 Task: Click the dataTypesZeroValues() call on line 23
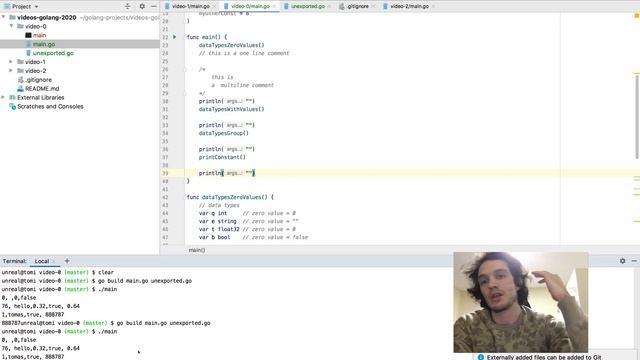pyautogui.click(x=231, y=45)
